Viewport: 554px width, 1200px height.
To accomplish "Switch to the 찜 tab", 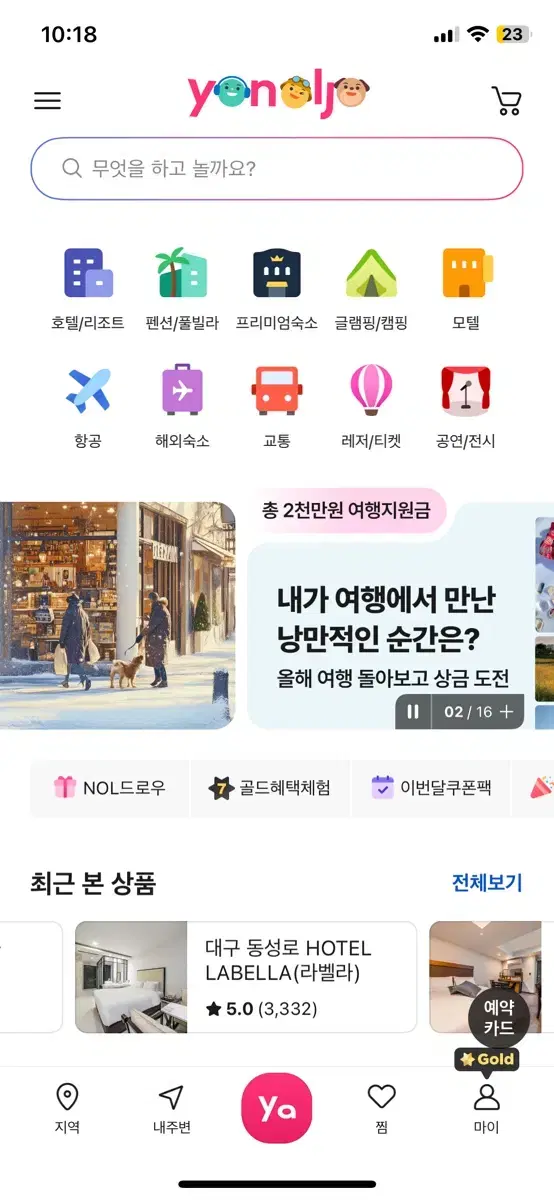I will pyautogui.click(x=382, y=1108).
